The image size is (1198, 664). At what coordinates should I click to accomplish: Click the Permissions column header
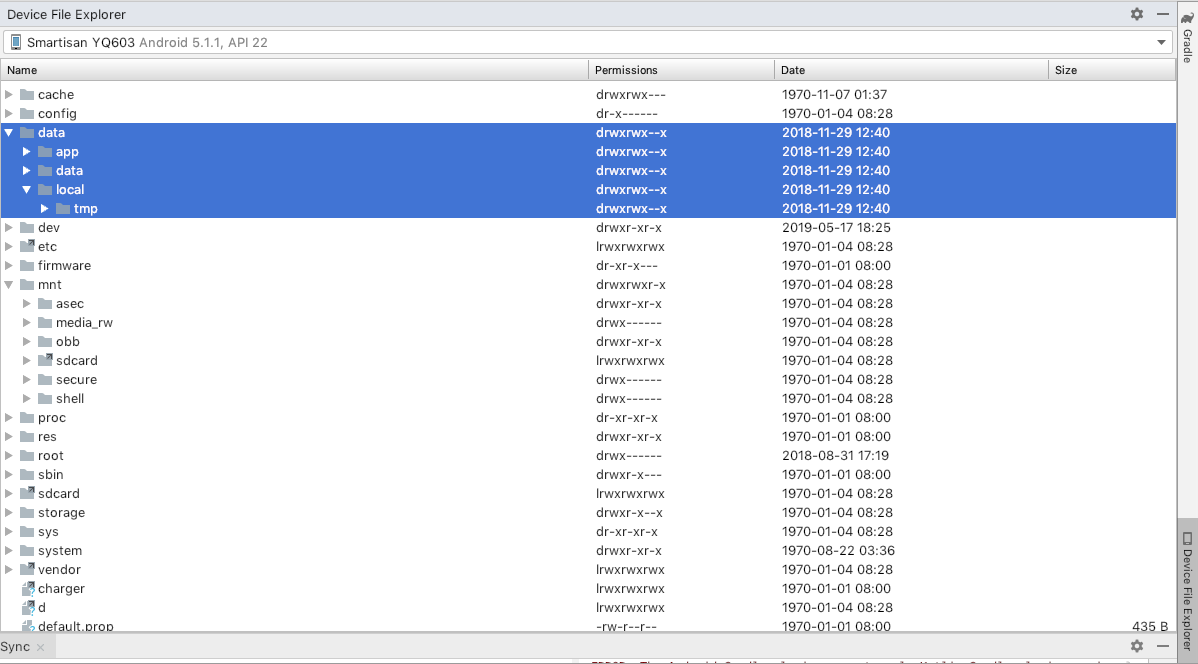click(627, 70)
